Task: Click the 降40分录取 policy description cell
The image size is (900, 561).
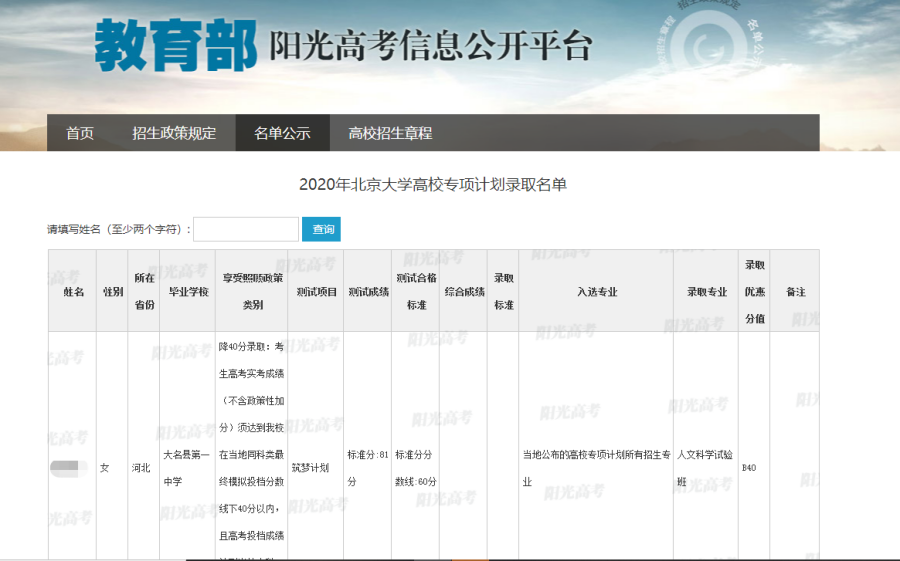Action: click(251, 448)
